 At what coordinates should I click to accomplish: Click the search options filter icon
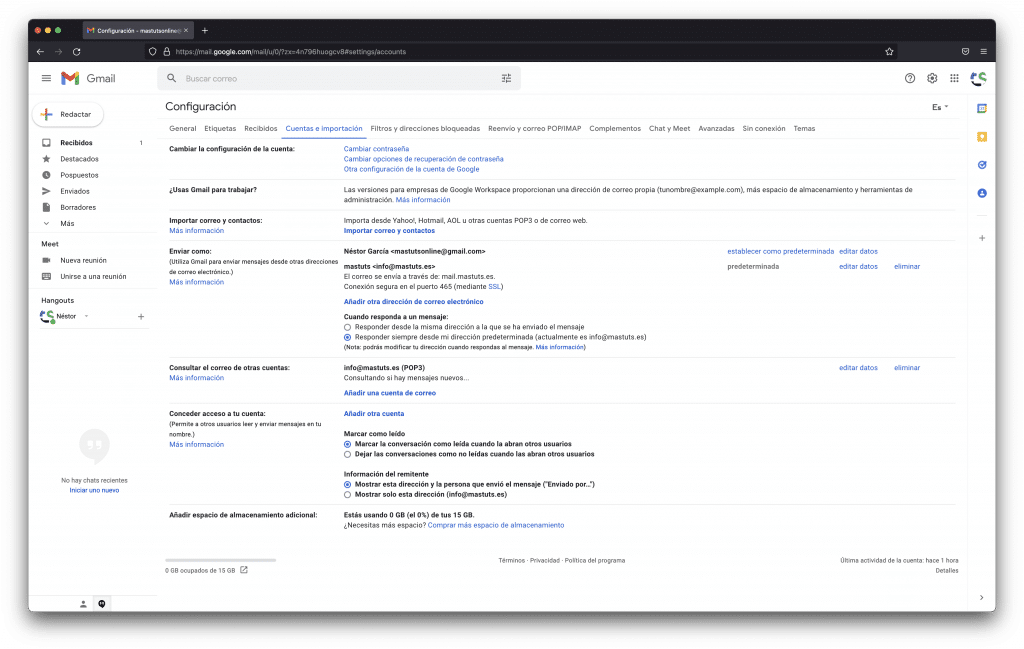[506, 78]
